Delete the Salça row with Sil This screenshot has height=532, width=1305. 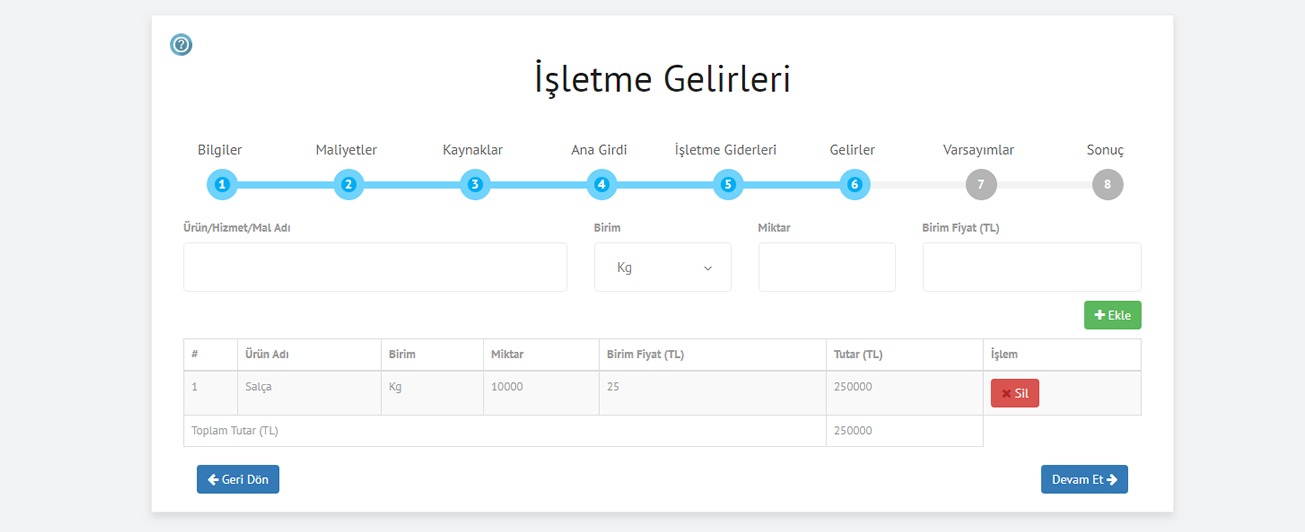[x=1015, y=393]
